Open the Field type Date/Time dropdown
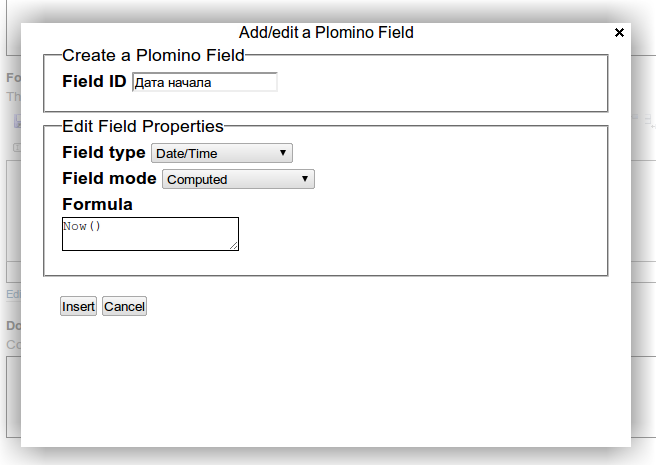The width and height of the screenshot is (656, 465). pos(222,153)
